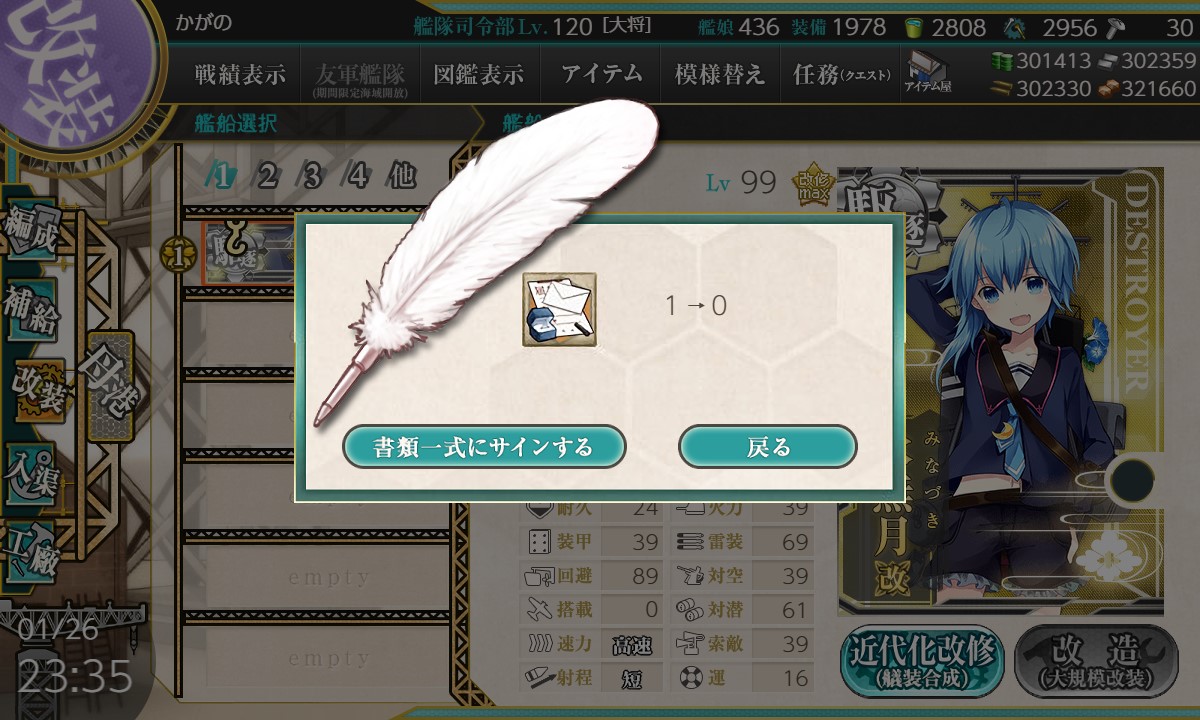Go to 母港 home port icon

pyautogui.click(x=109, y=386)
